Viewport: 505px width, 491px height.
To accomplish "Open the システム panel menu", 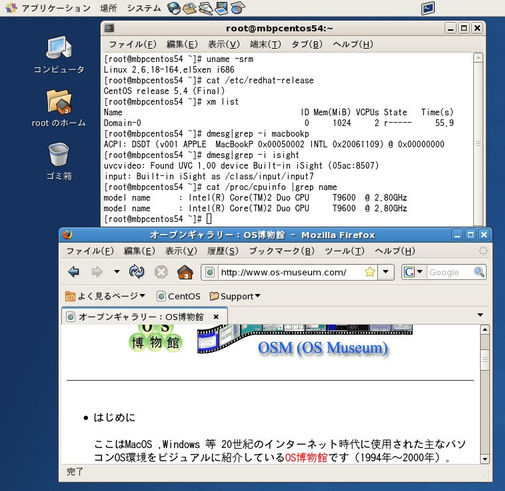I will point(144,8).
